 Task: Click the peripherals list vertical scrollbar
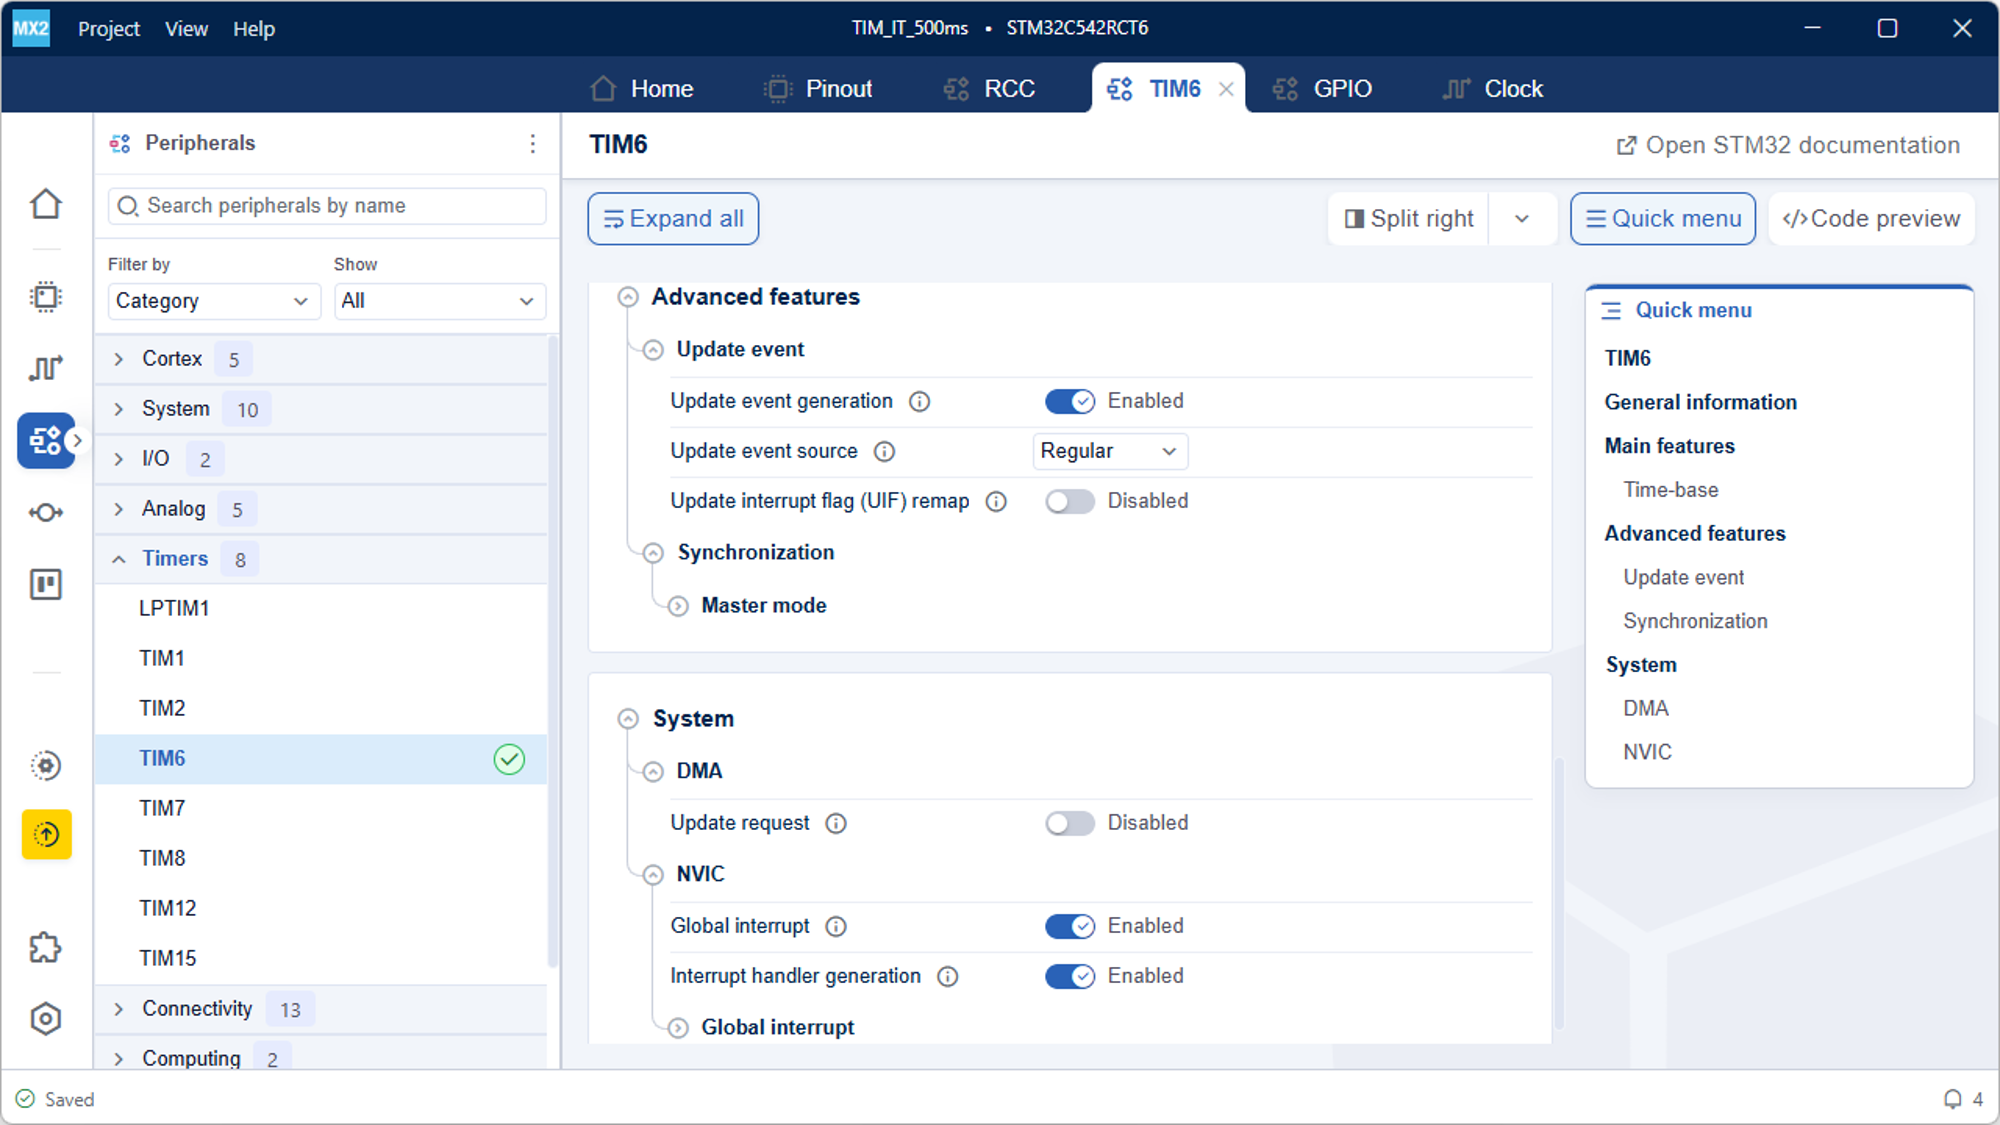click(x=552, y=650)
